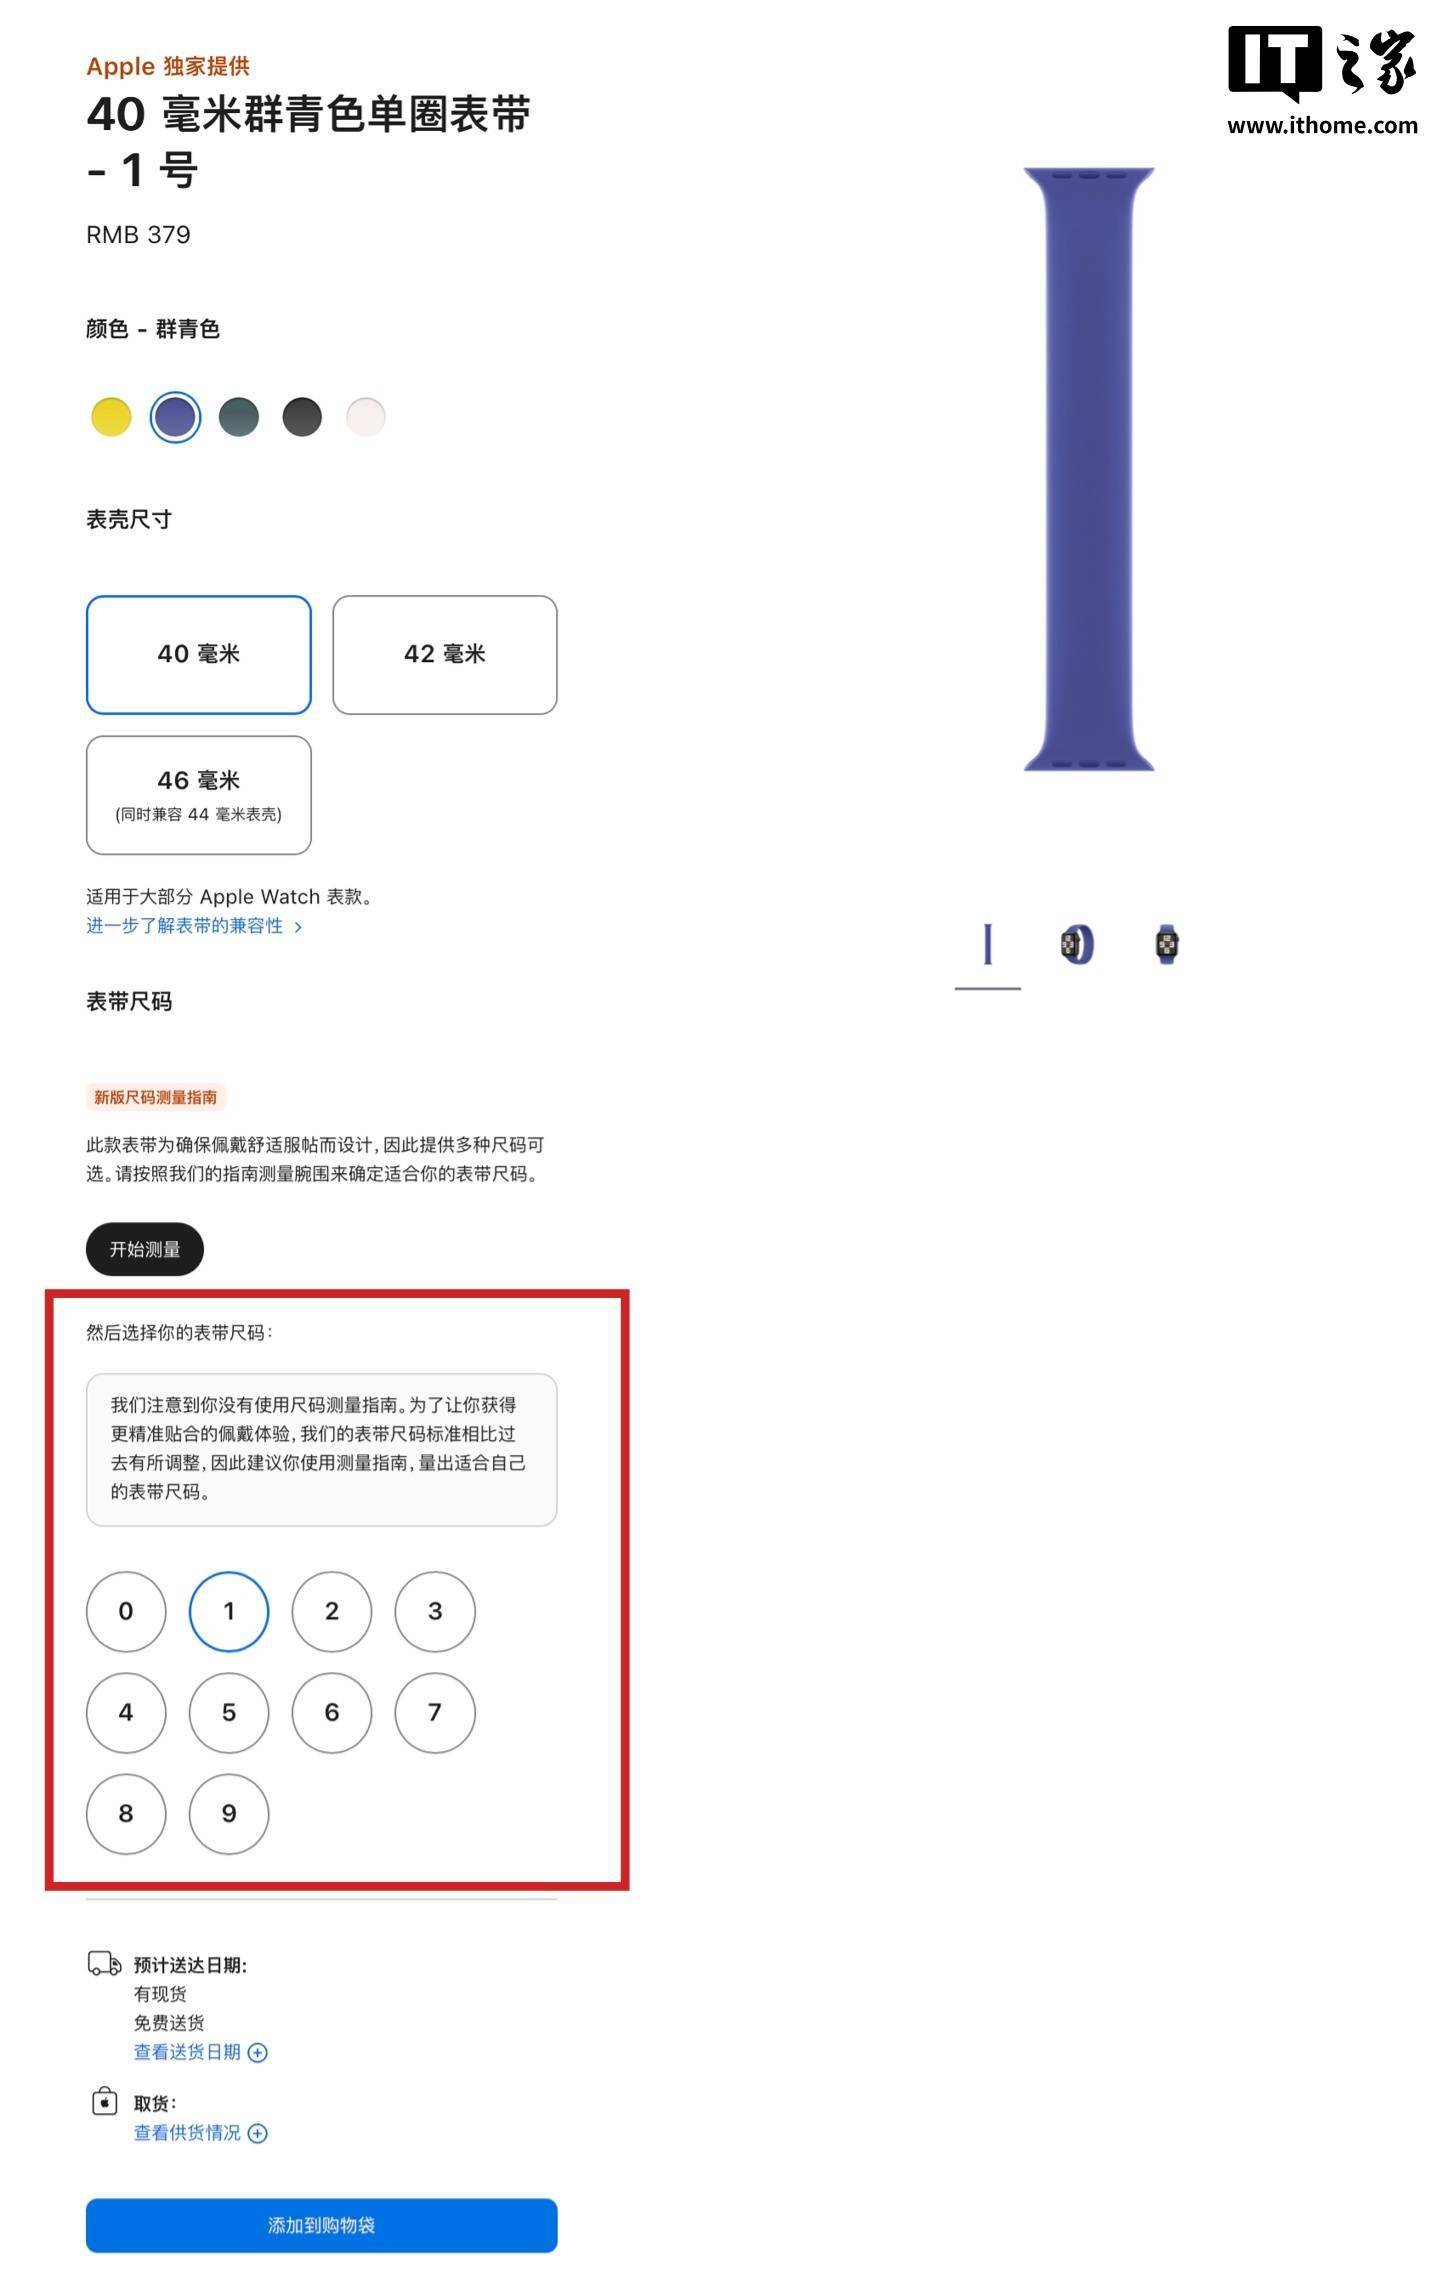Click the pickup shopping bag icon
The height and width of the screenshot is (2273, 1440).
(x=104, y=2101)
